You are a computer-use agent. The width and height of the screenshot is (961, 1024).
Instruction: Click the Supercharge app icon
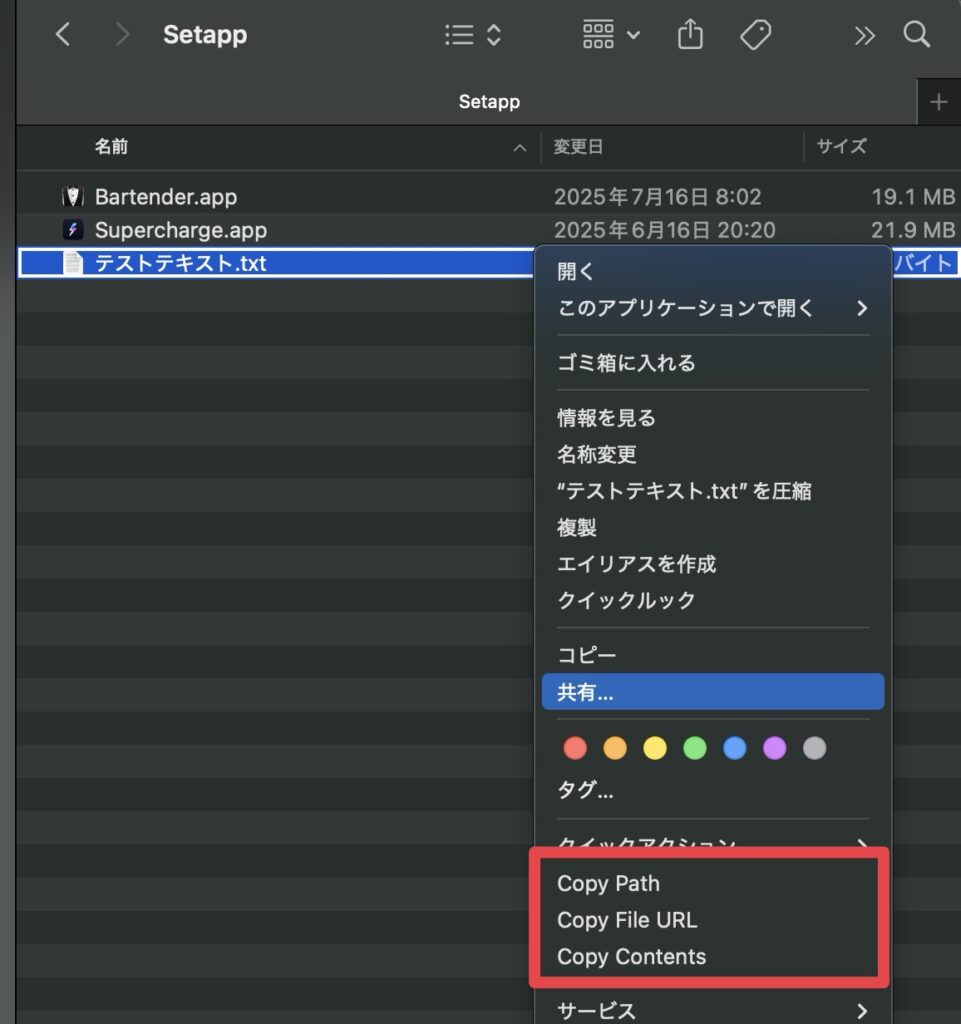click(x=72, y=230)
